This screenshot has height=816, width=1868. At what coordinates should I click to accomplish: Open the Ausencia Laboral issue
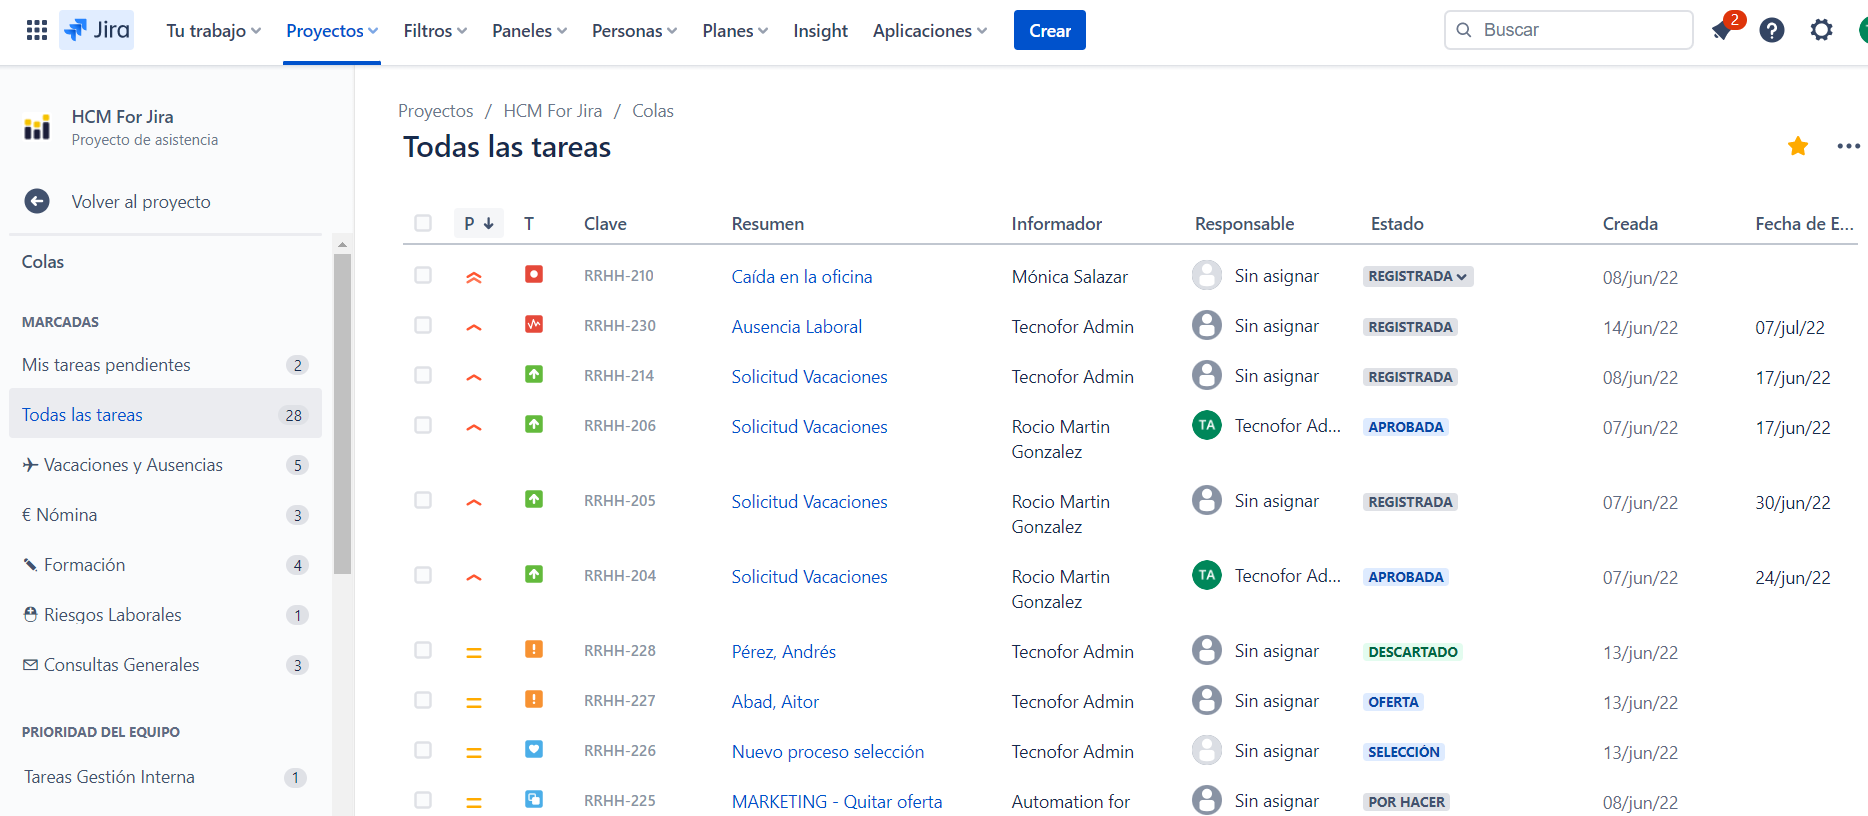point(797,327)
